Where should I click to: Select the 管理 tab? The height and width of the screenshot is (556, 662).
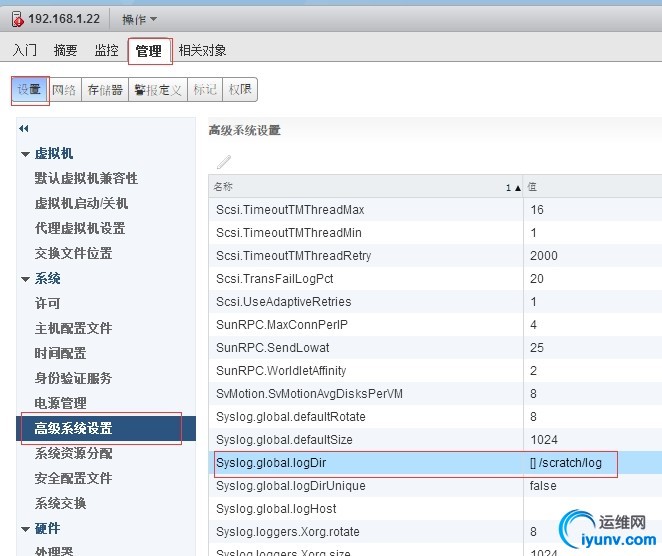[x=149, y=51]
